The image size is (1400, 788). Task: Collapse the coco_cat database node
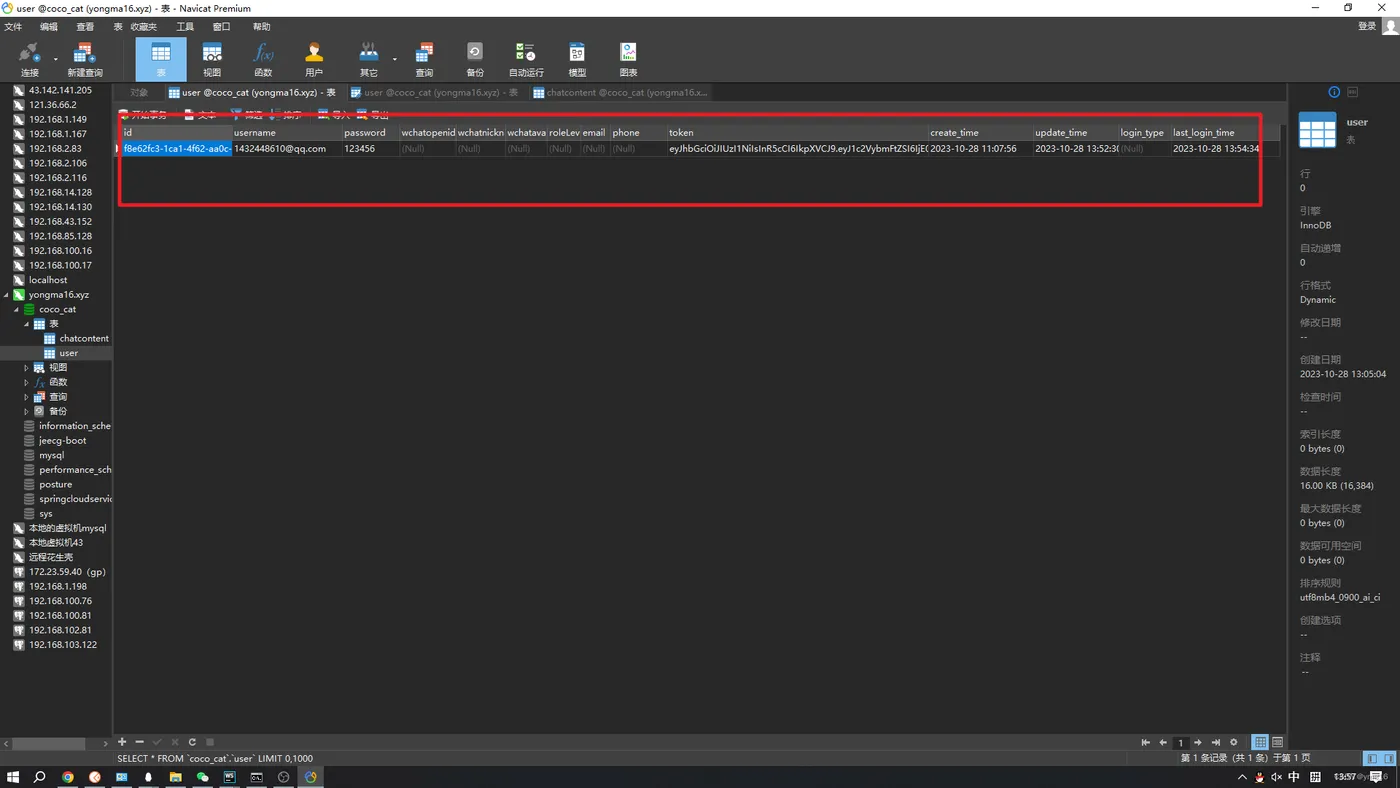click(x=17, y=310)
